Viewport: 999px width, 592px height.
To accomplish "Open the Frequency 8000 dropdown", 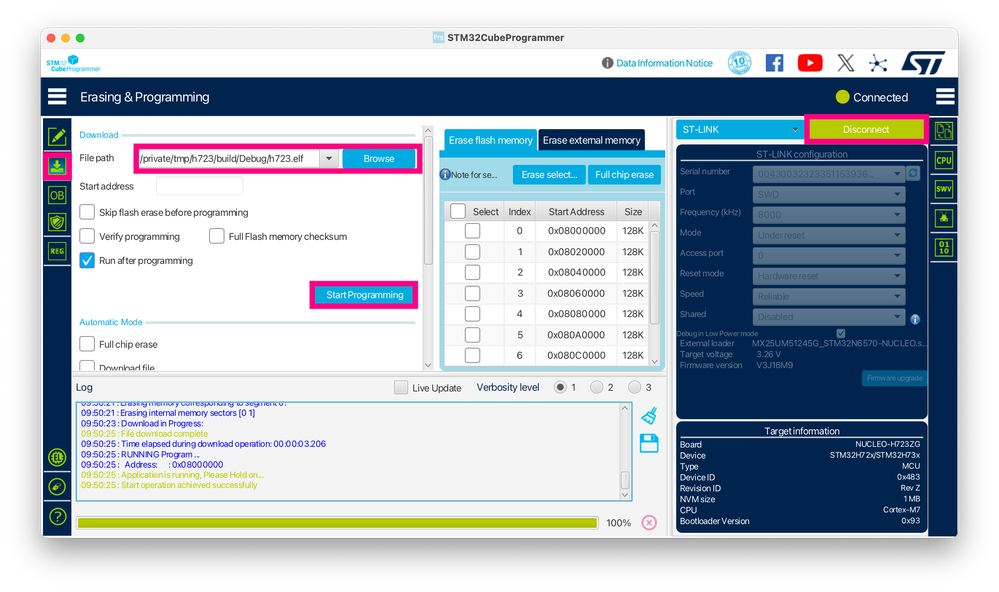I will point(828,214).
